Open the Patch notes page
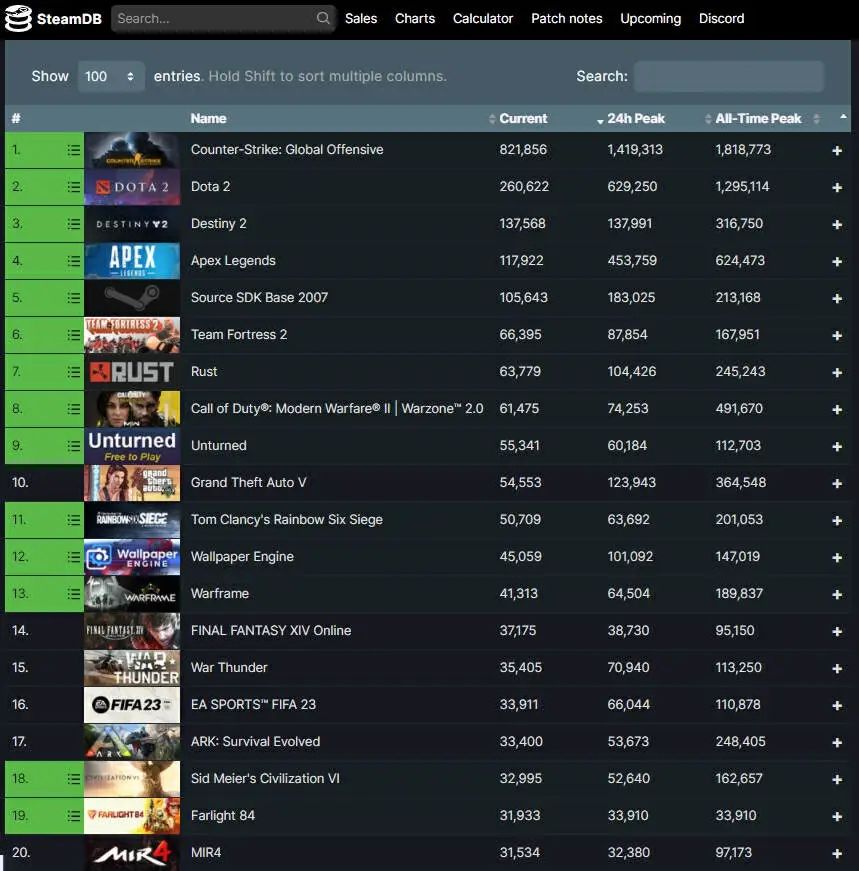Viewport: 859px width, 871px height. [x=566, y=18]
